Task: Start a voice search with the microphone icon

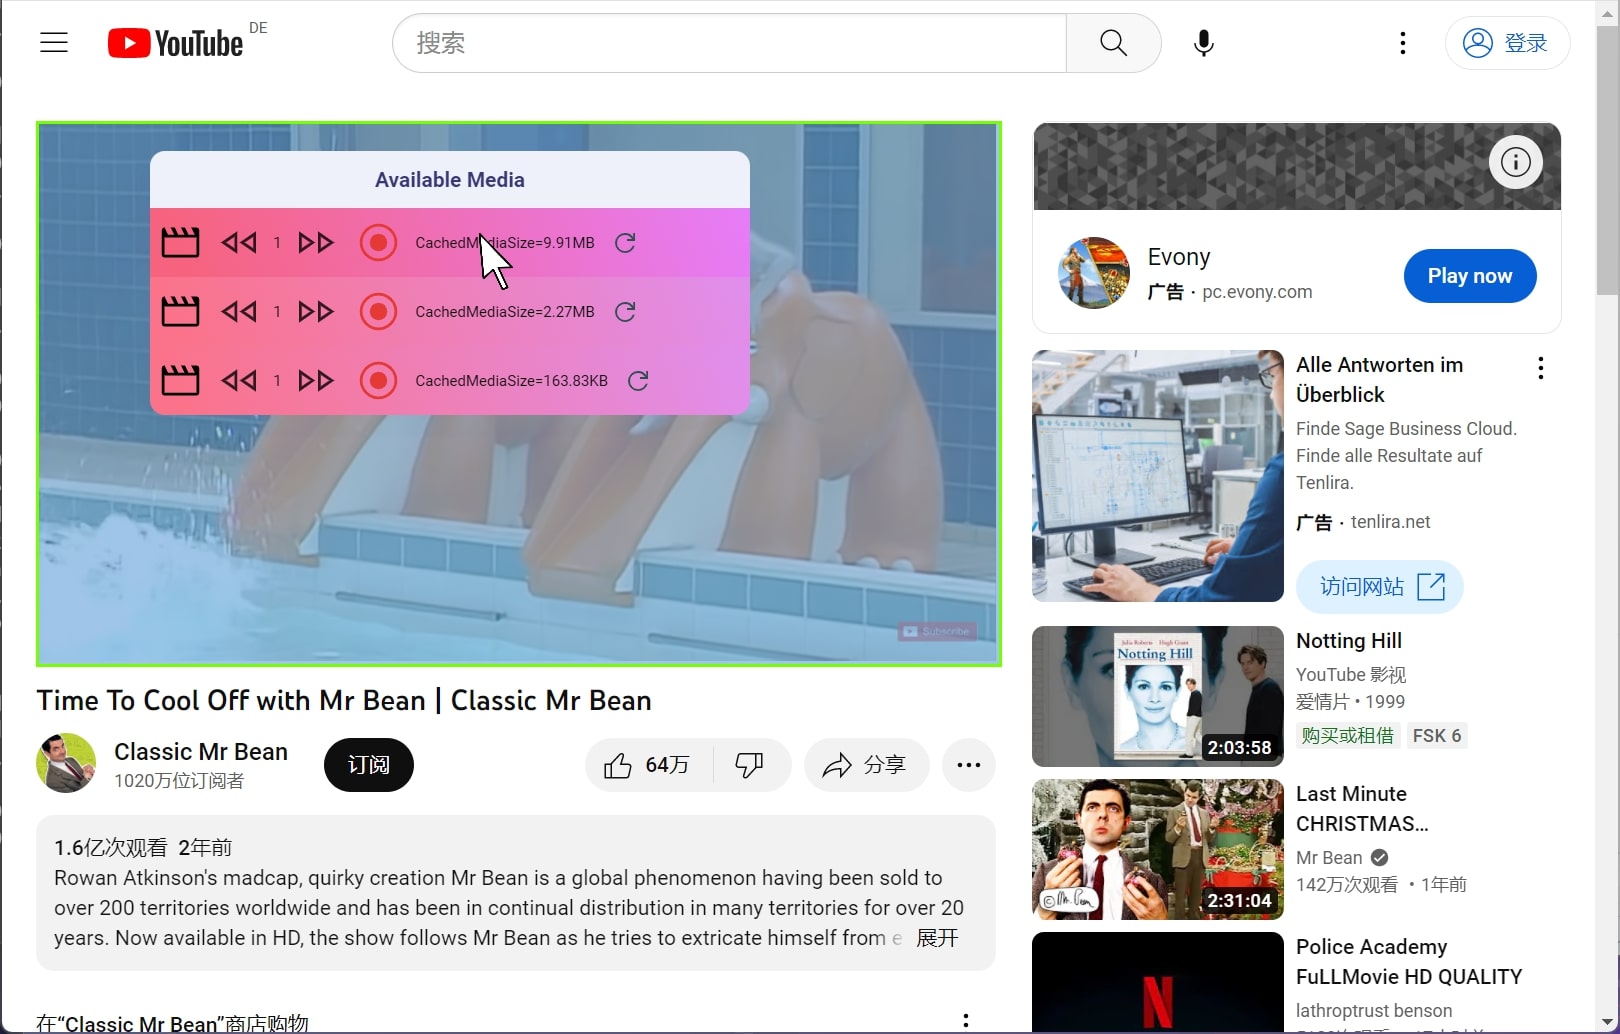Action: 1203,43
